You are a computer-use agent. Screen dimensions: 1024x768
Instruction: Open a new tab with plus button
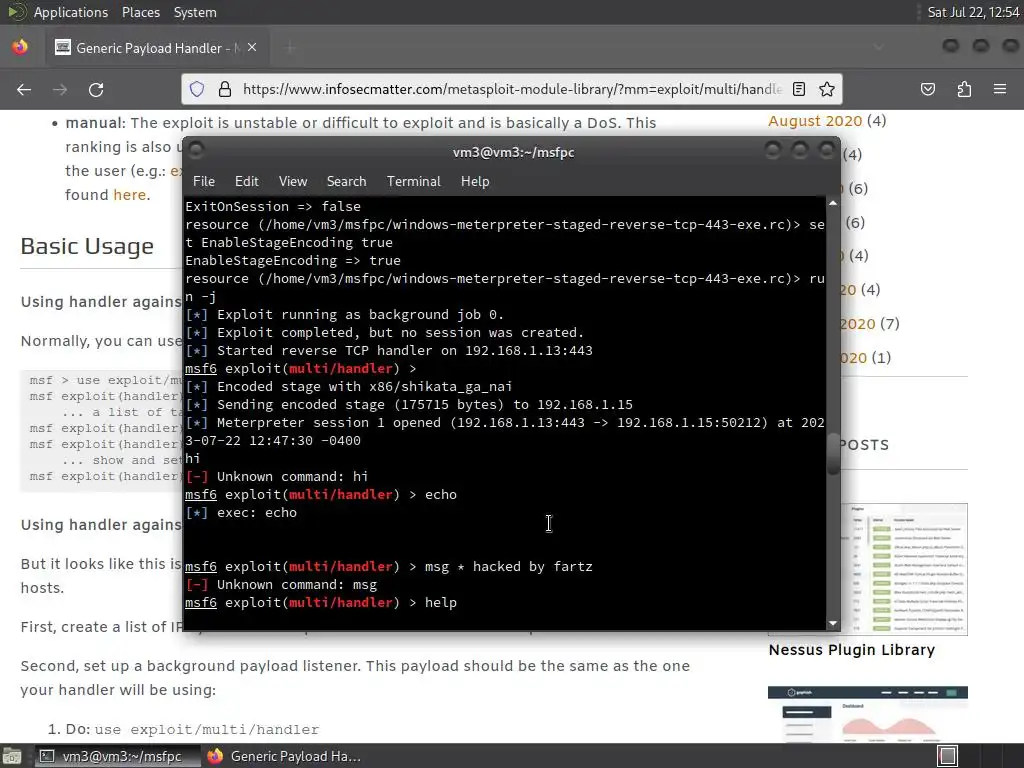[291, 48]
